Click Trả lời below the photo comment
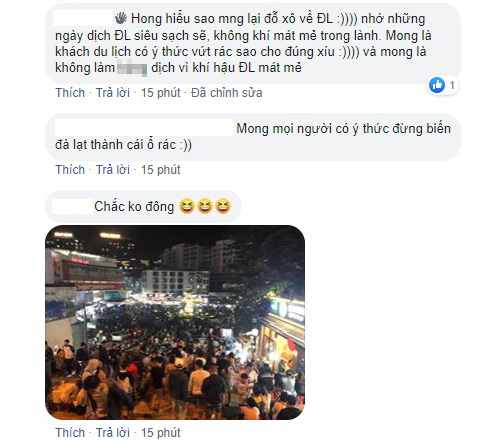Image resolution: width=488 pixels, height=442 pixels. tap(113, 433)
